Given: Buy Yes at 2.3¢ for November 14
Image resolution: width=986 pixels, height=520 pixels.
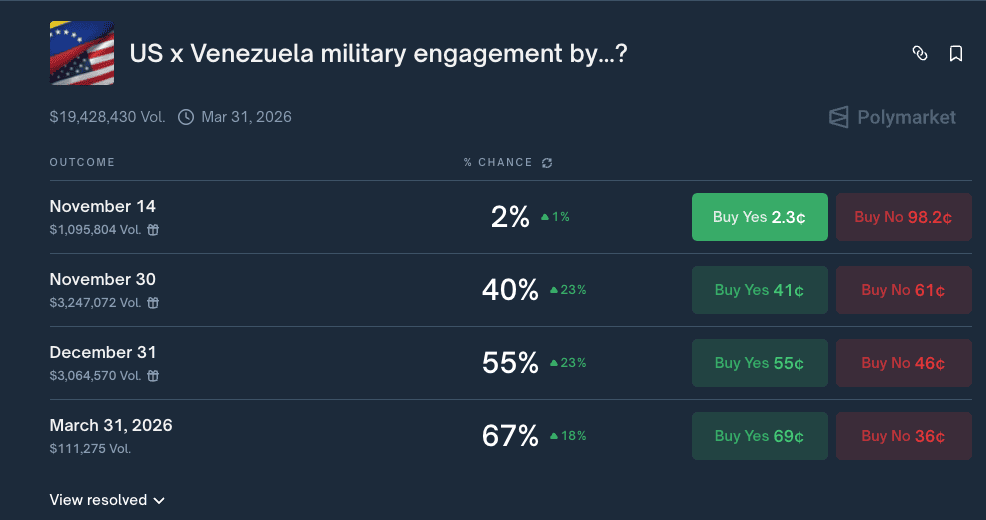Looking at the screenshot, I should coord(759,217).
